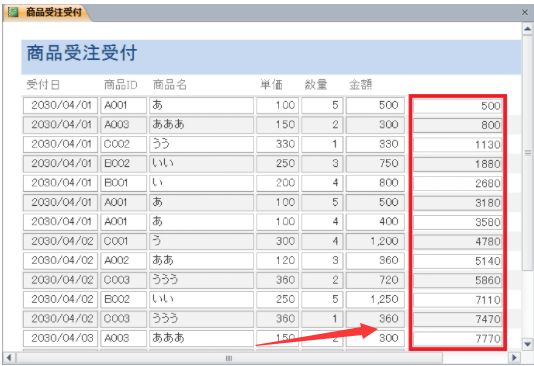Click 商品名 field う in C001 row
Screen dimensions: 534x366
tap(201, 241)
